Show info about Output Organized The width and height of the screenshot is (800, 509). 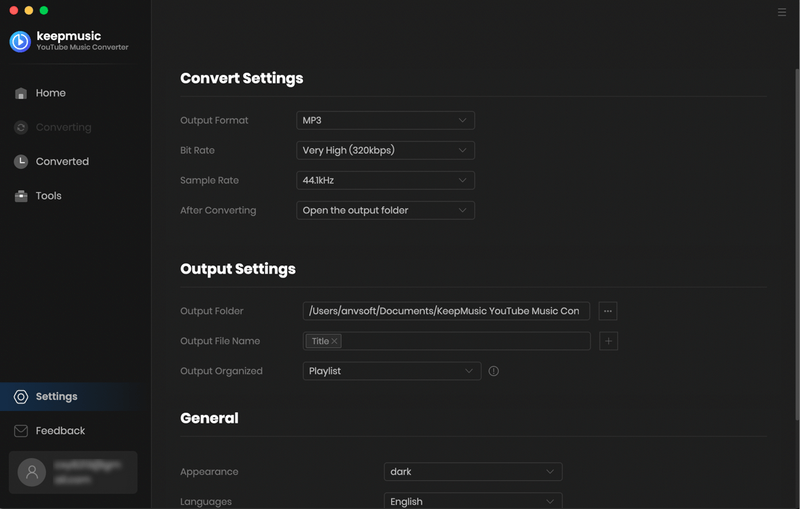[493, 371]
